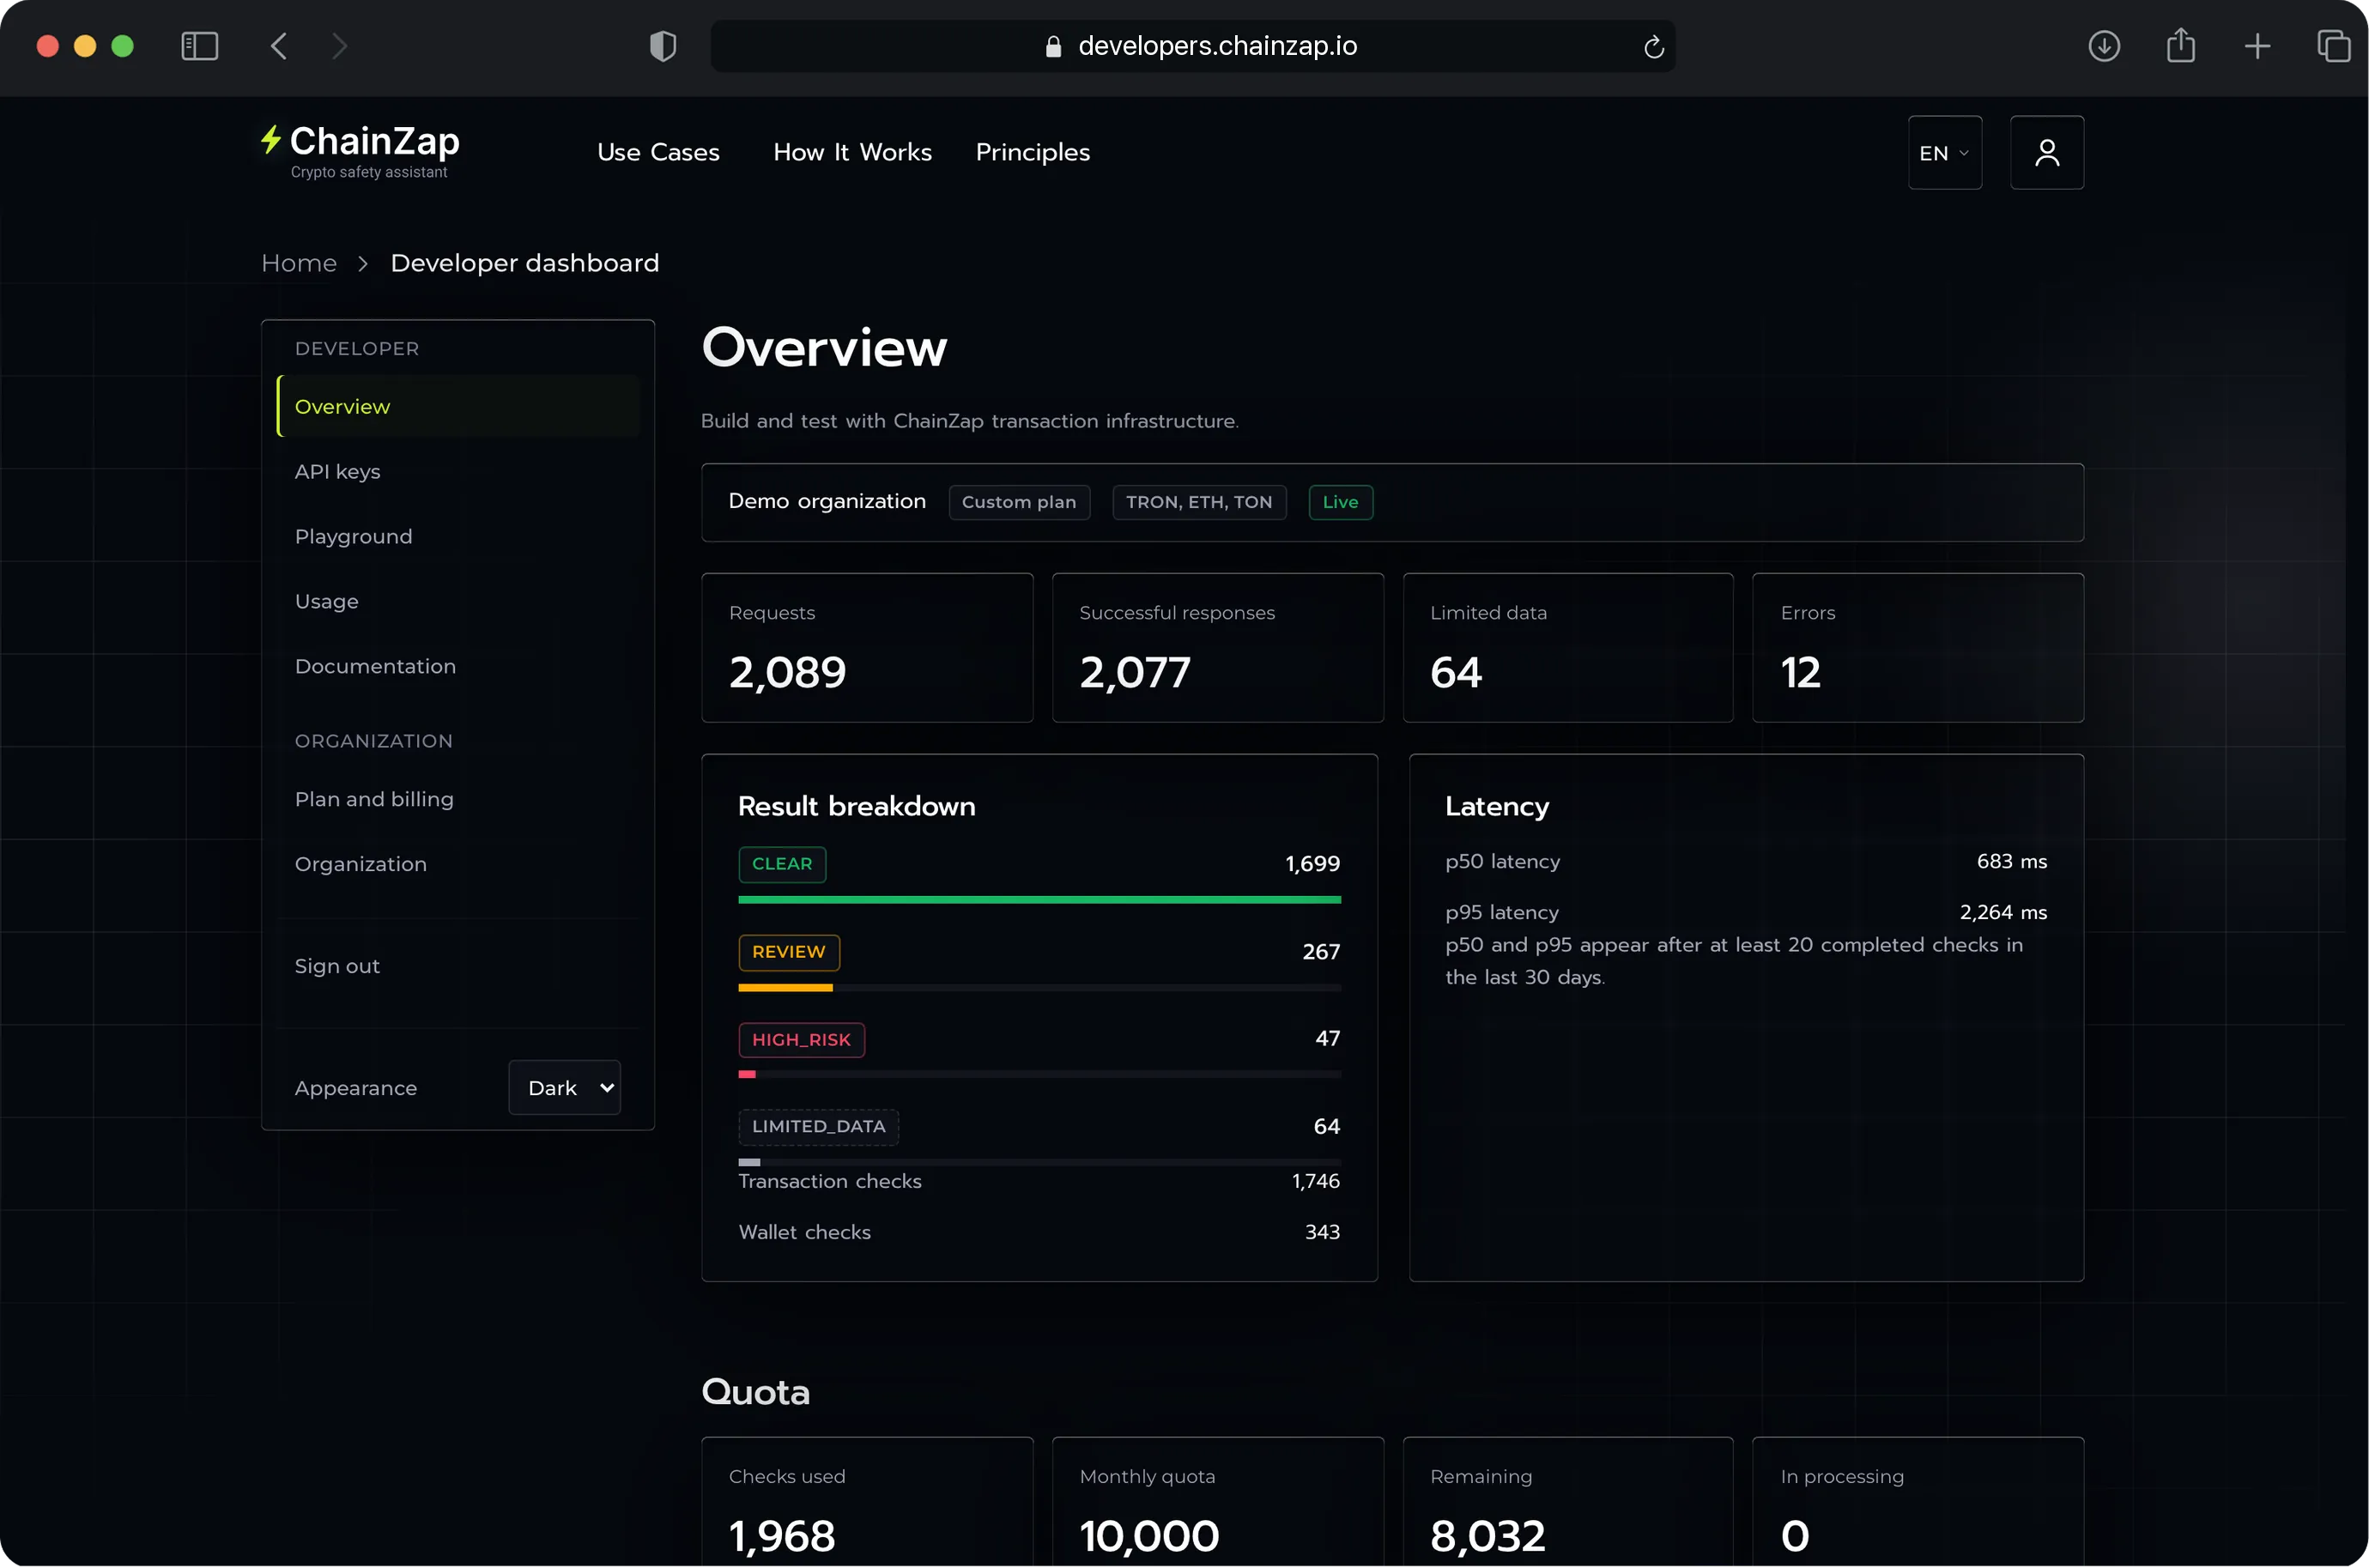This screenshot has width=2369, height=1568.
Task: Click the Custom plan badge
Action: pos(1019,502)
